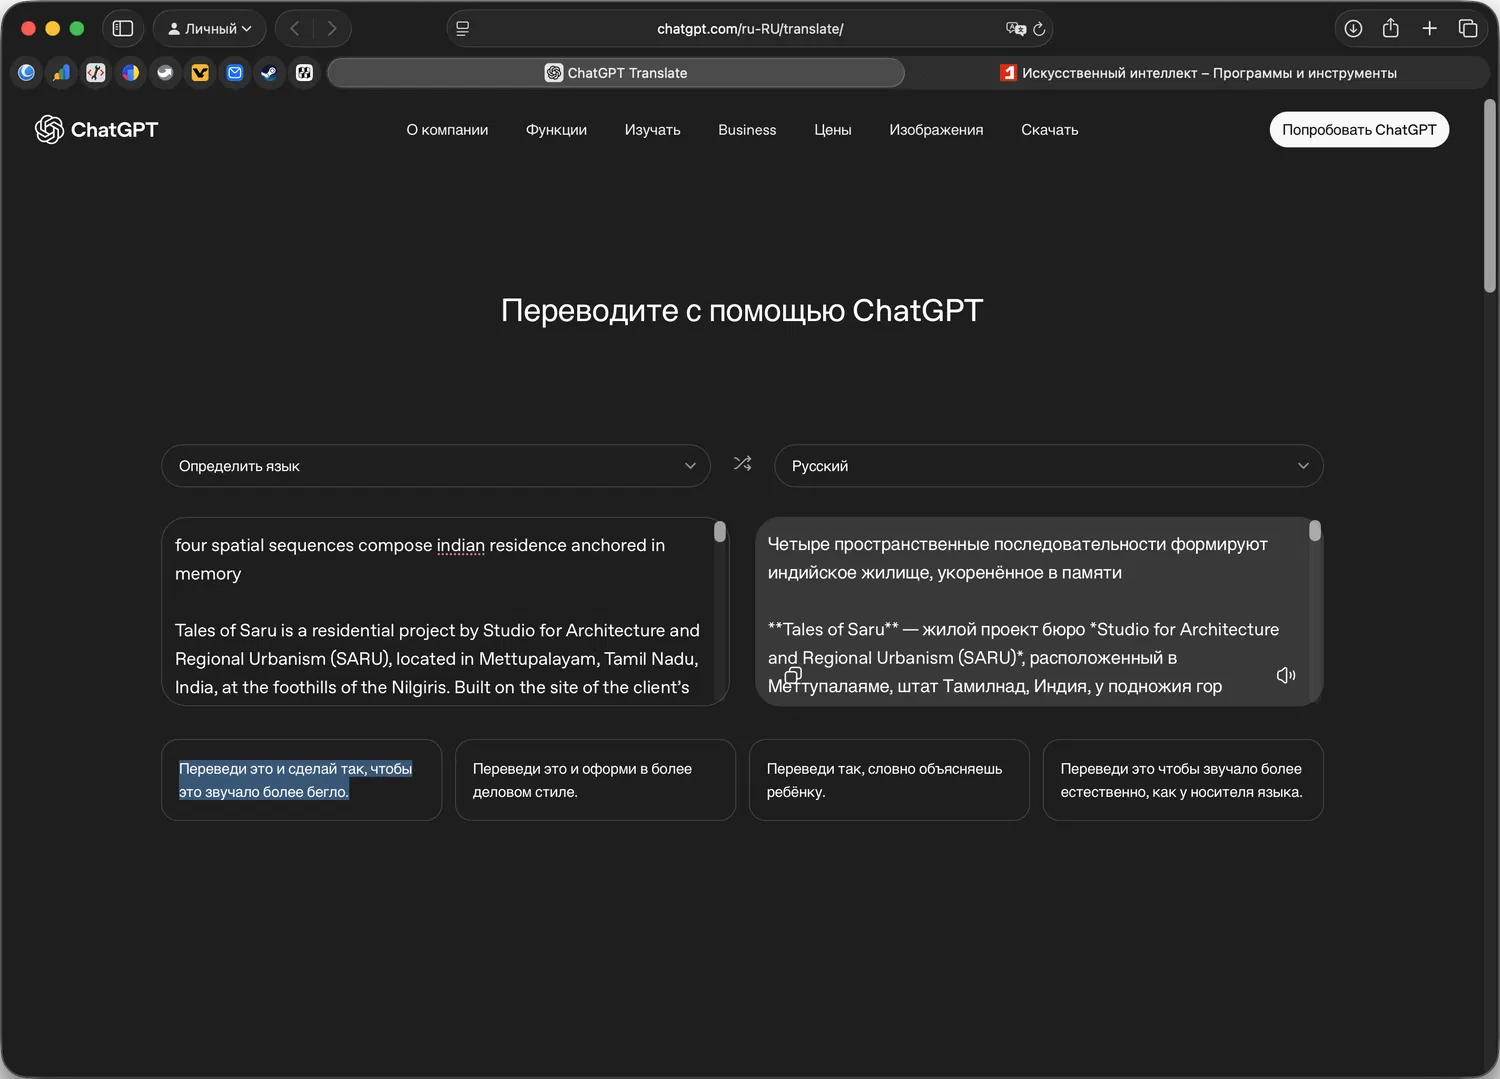Image resolution: width=1500 pixels, height=1079 pixels.
Task: Open the wrench-and-code pinned tab
Action: [x=96, y=73]
